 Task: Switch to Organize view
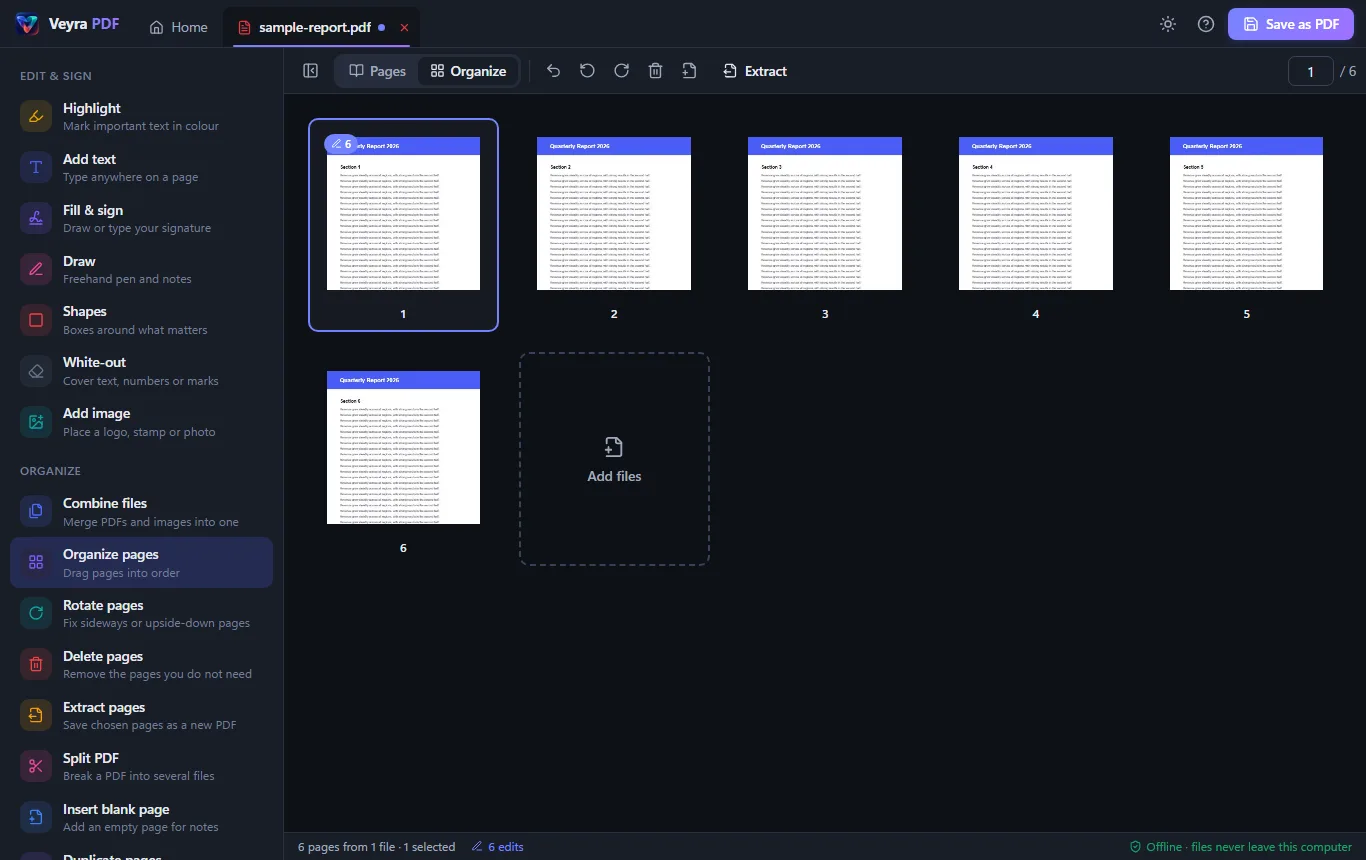[468, 71]
